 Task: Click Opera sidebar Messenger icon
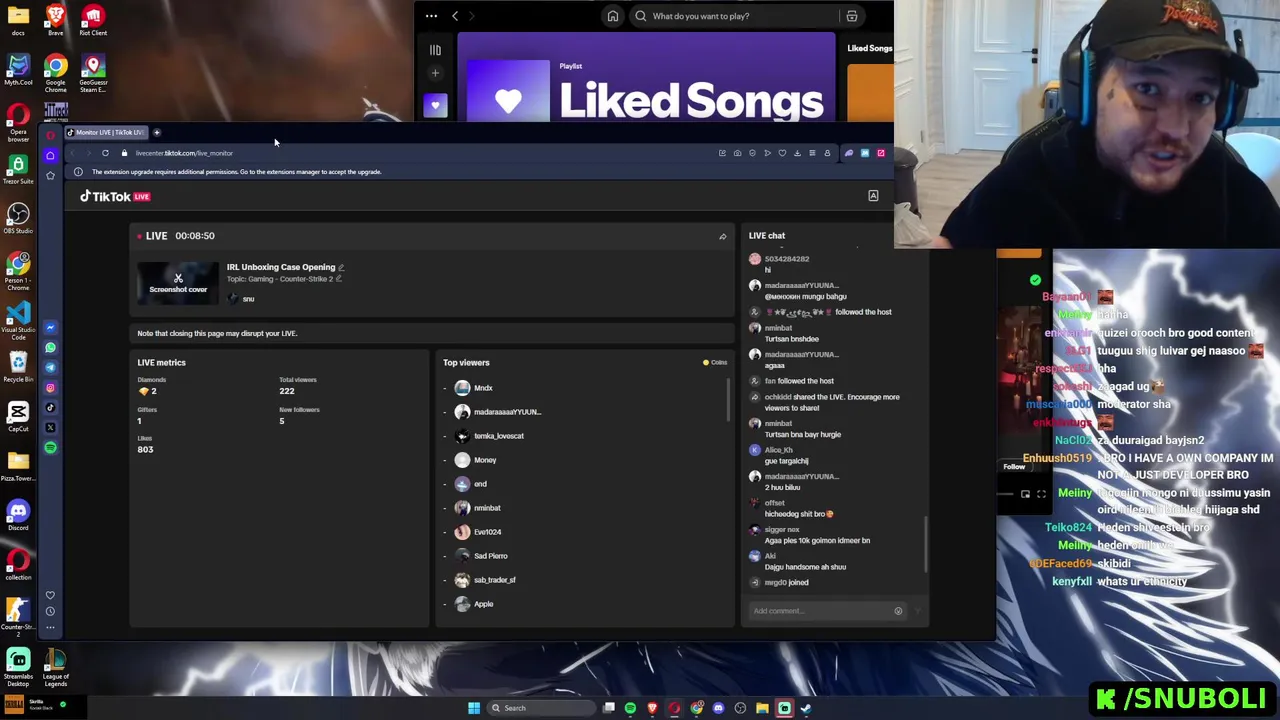point(50,327)
